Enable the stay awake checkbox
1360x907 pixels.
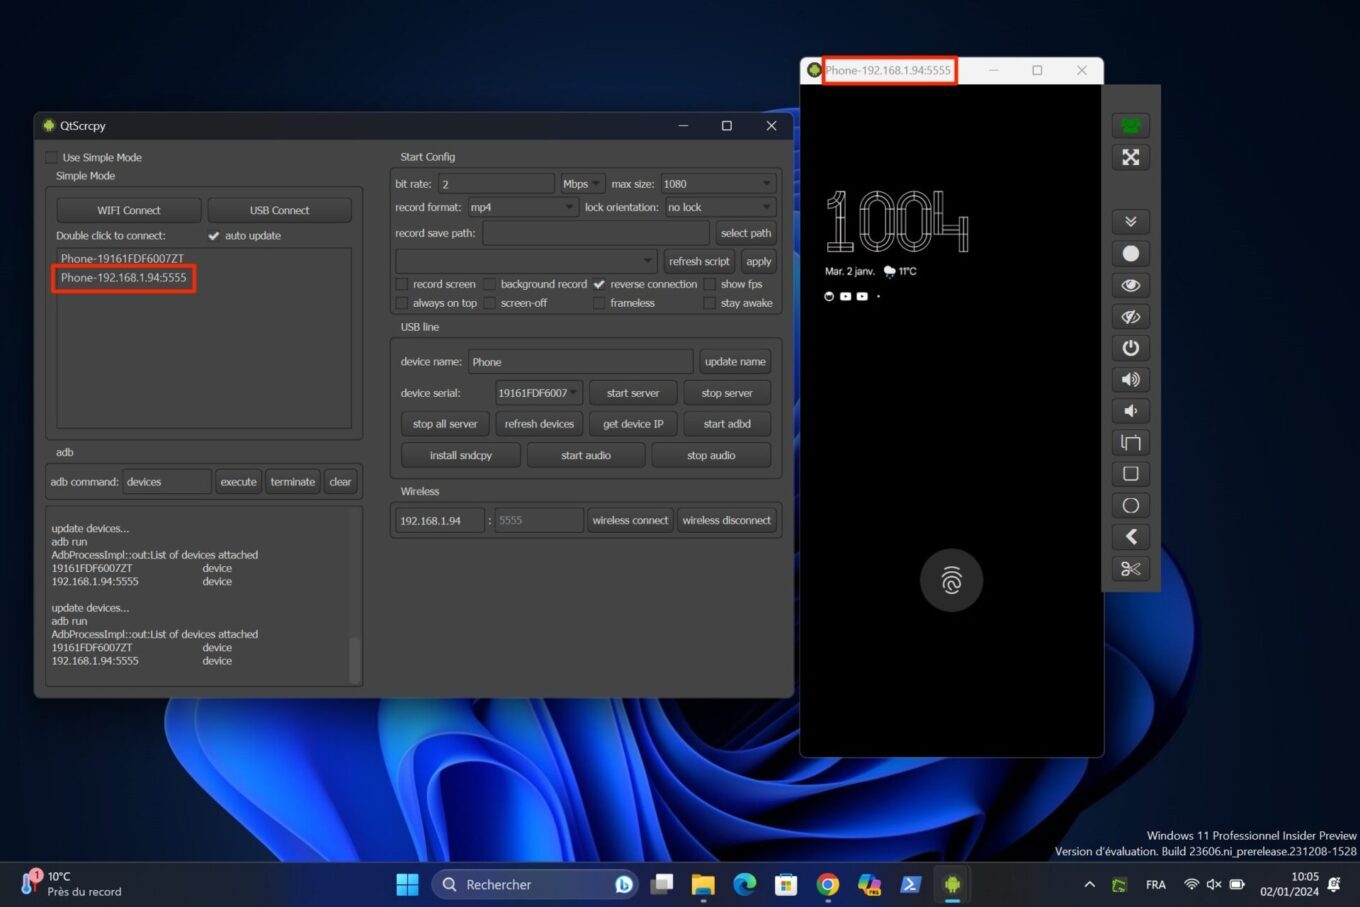710,303
